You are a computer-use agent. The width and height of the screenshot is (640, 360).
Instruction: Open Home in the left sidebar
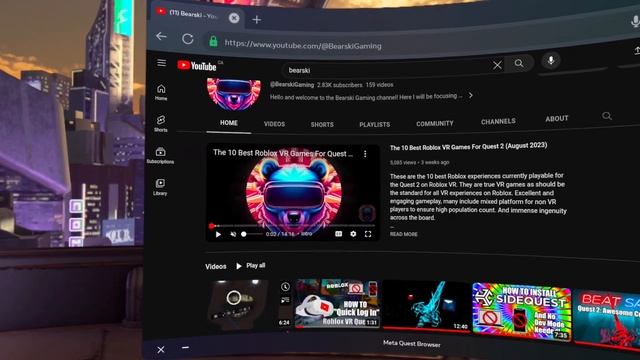point(161,92)
